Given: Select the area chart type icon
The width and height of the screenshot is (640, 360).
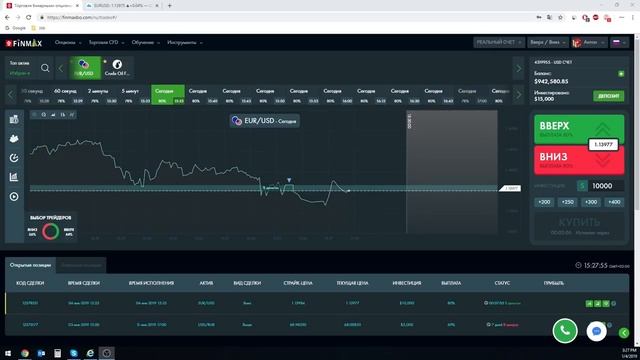Looking at the screenshot, I should (53, 115).
